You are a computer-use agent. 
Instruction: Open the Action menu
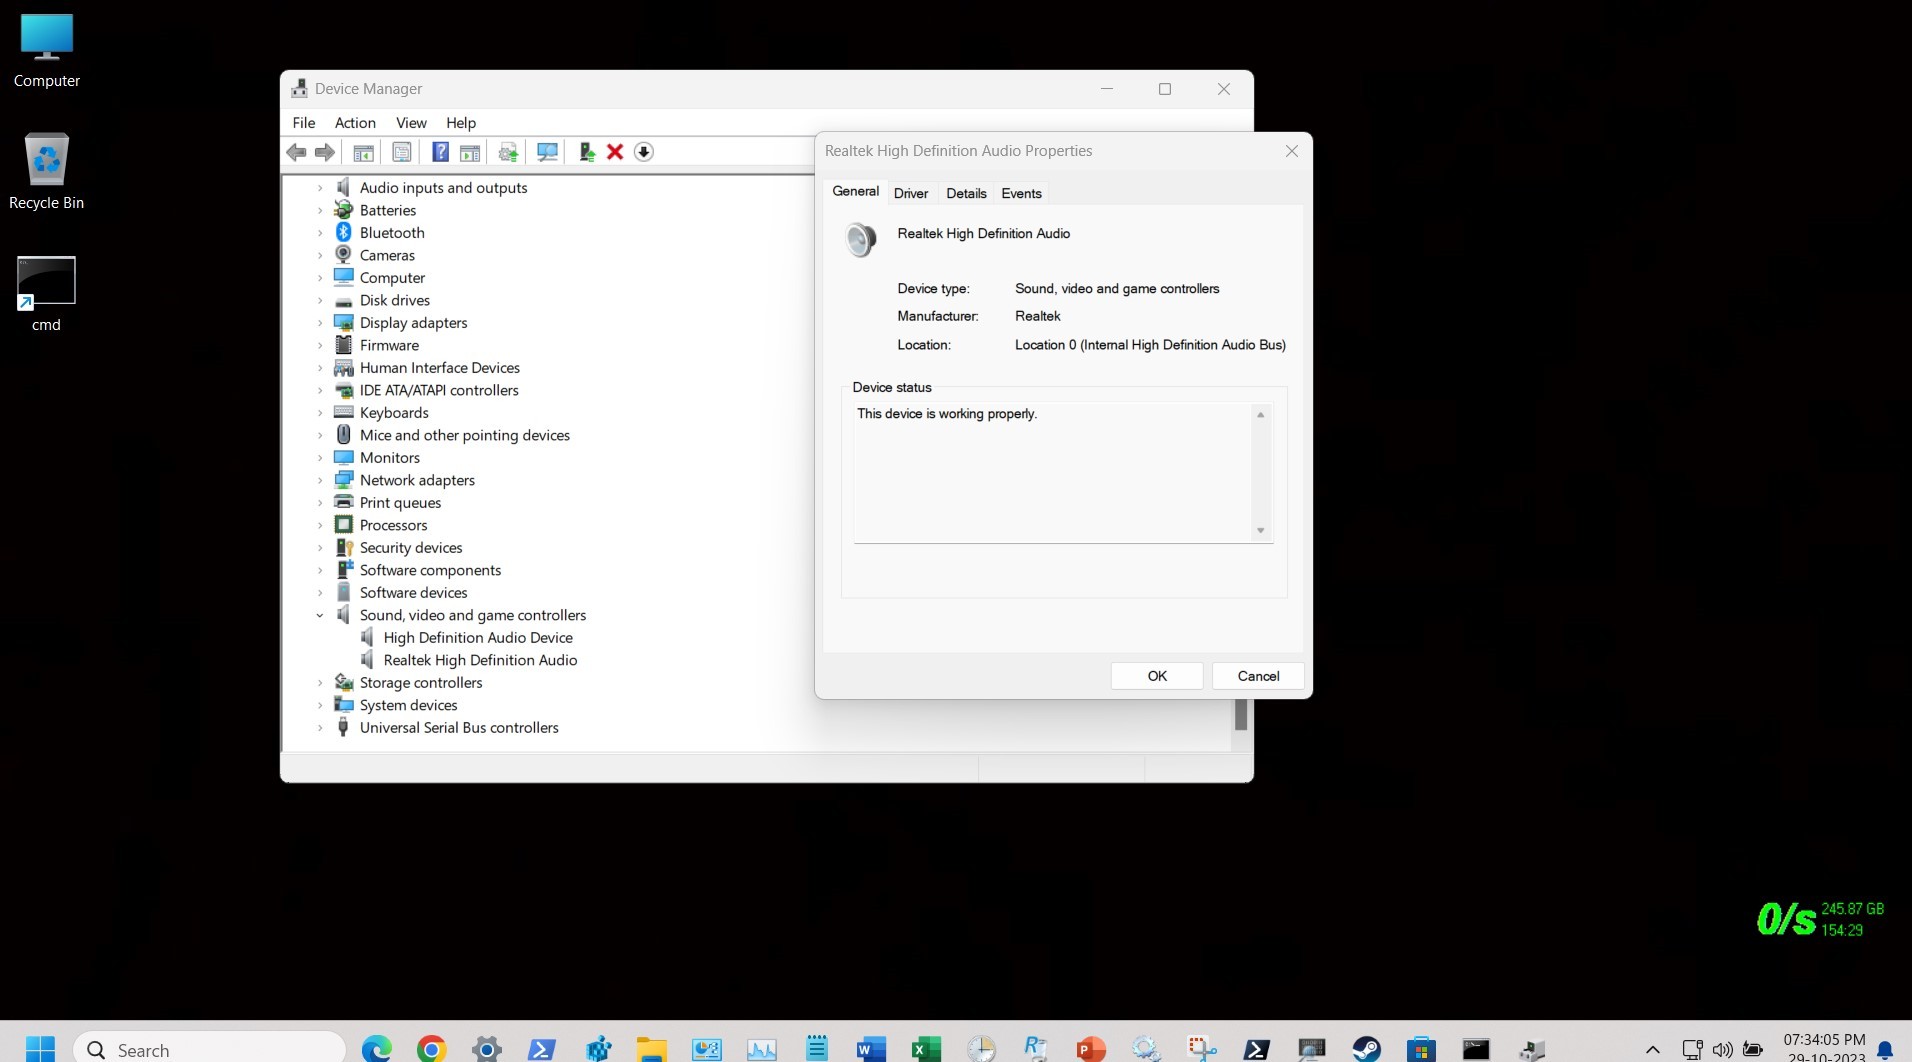[x=355, y=123]
